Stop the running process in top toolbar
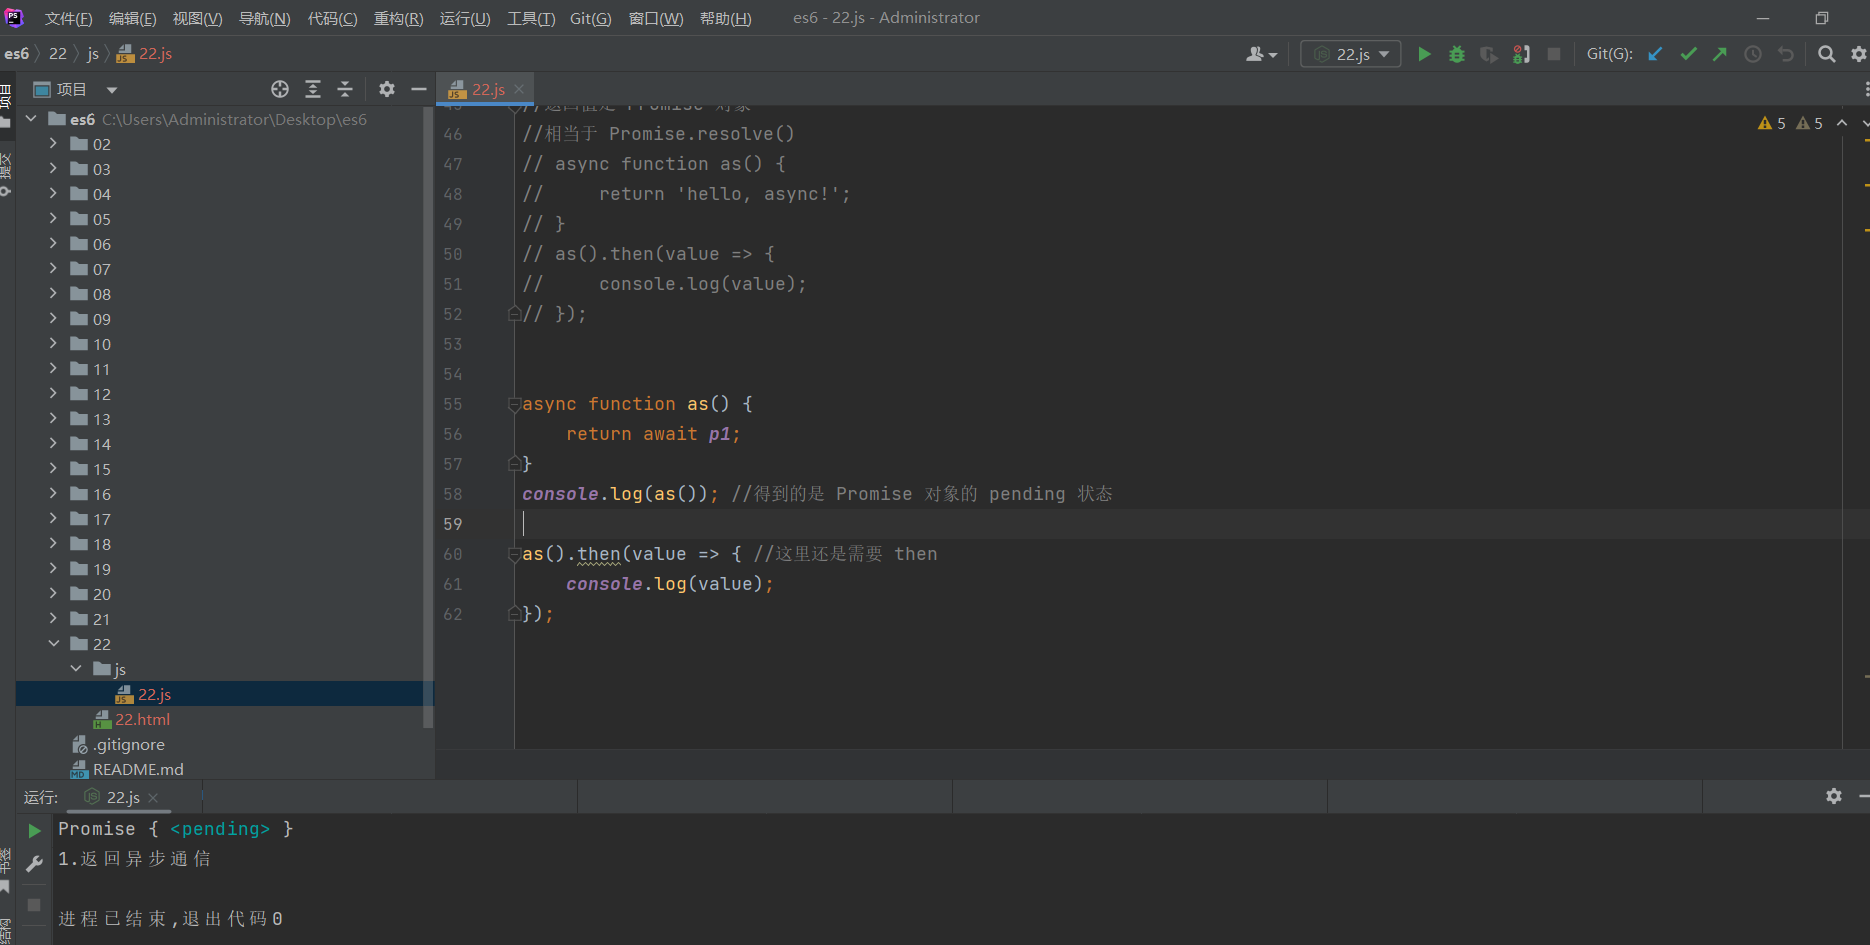1870x945 pixels. [x=1554, y=54]
